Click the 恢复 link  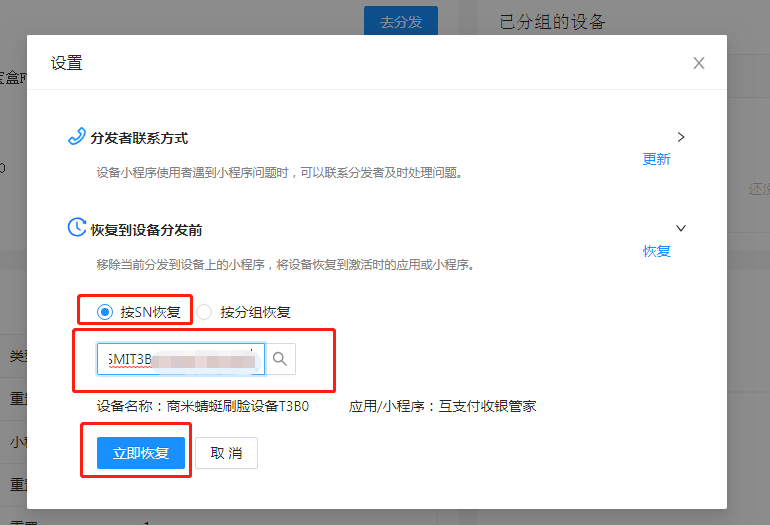point(657,251)
